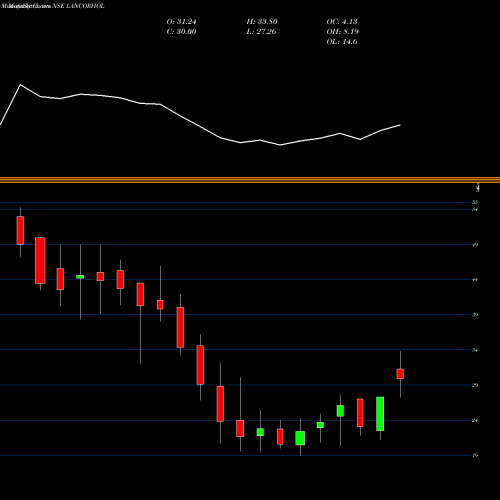The width and height of the screenshot is (500, 500).
Task: Click the 49 price axis label
Action: 475,245
